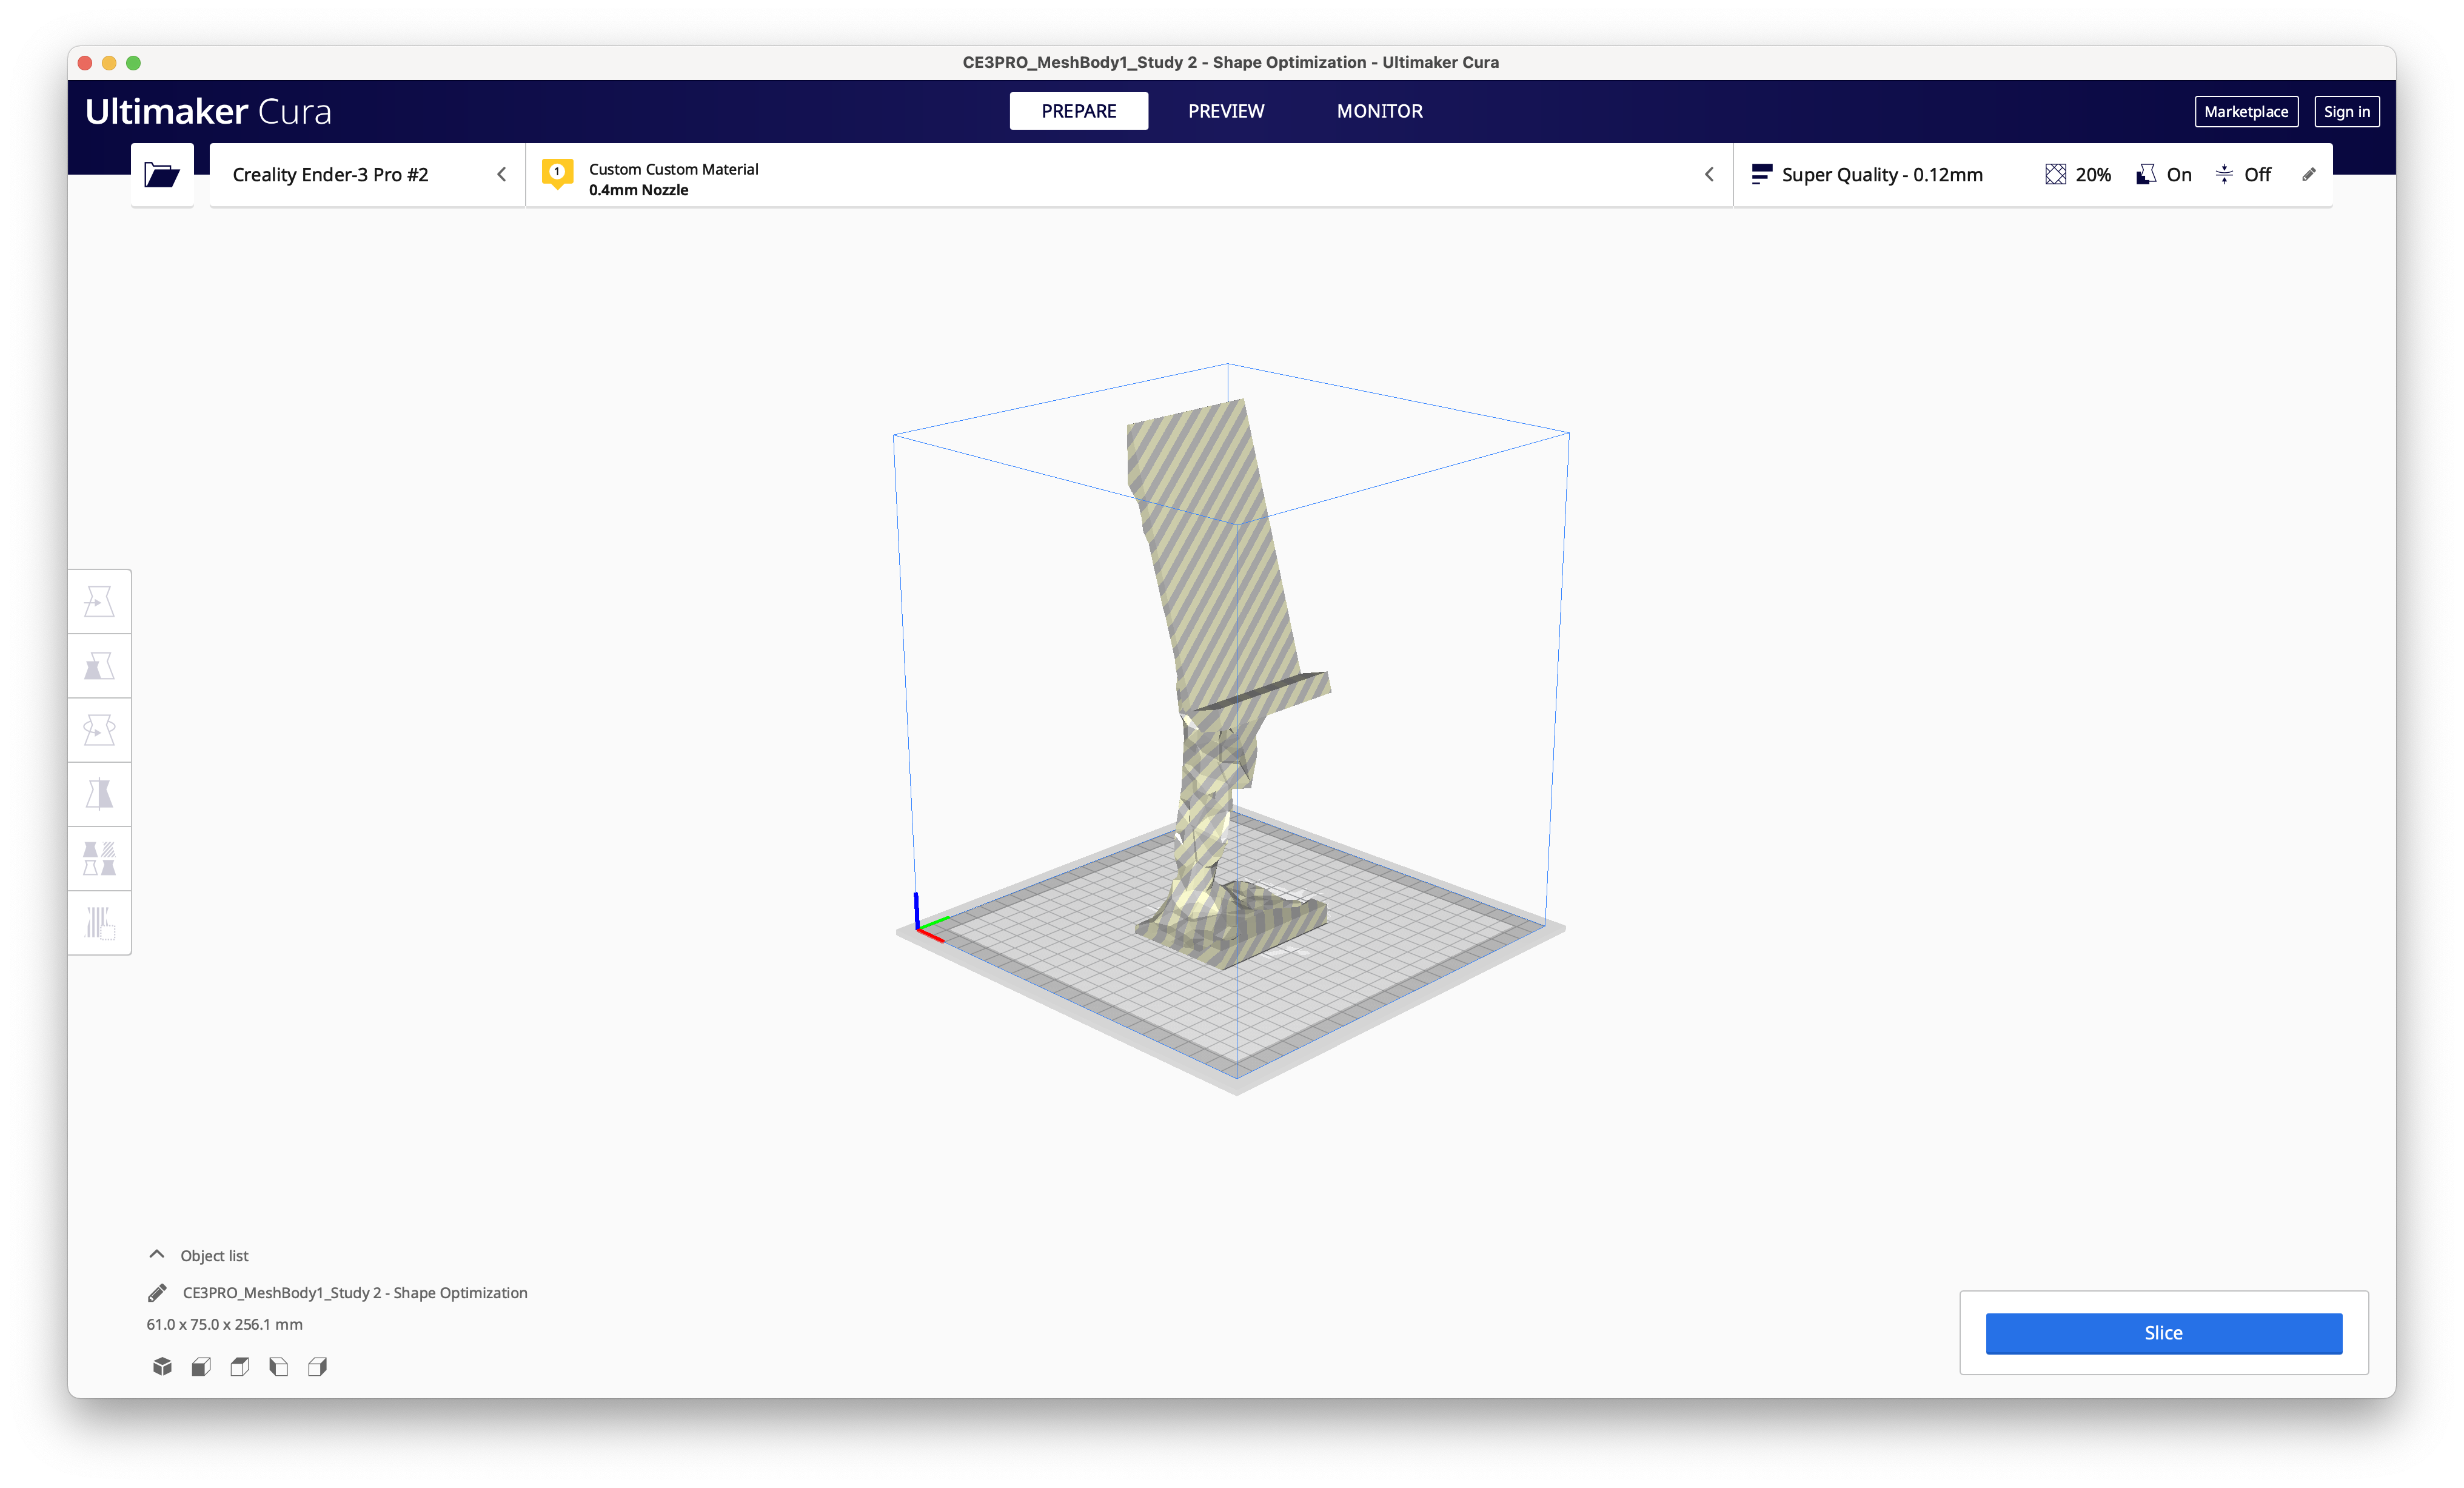Switch to top view icon
This screenshot has height=1488, width=2464.
(x=240, y=1366)
